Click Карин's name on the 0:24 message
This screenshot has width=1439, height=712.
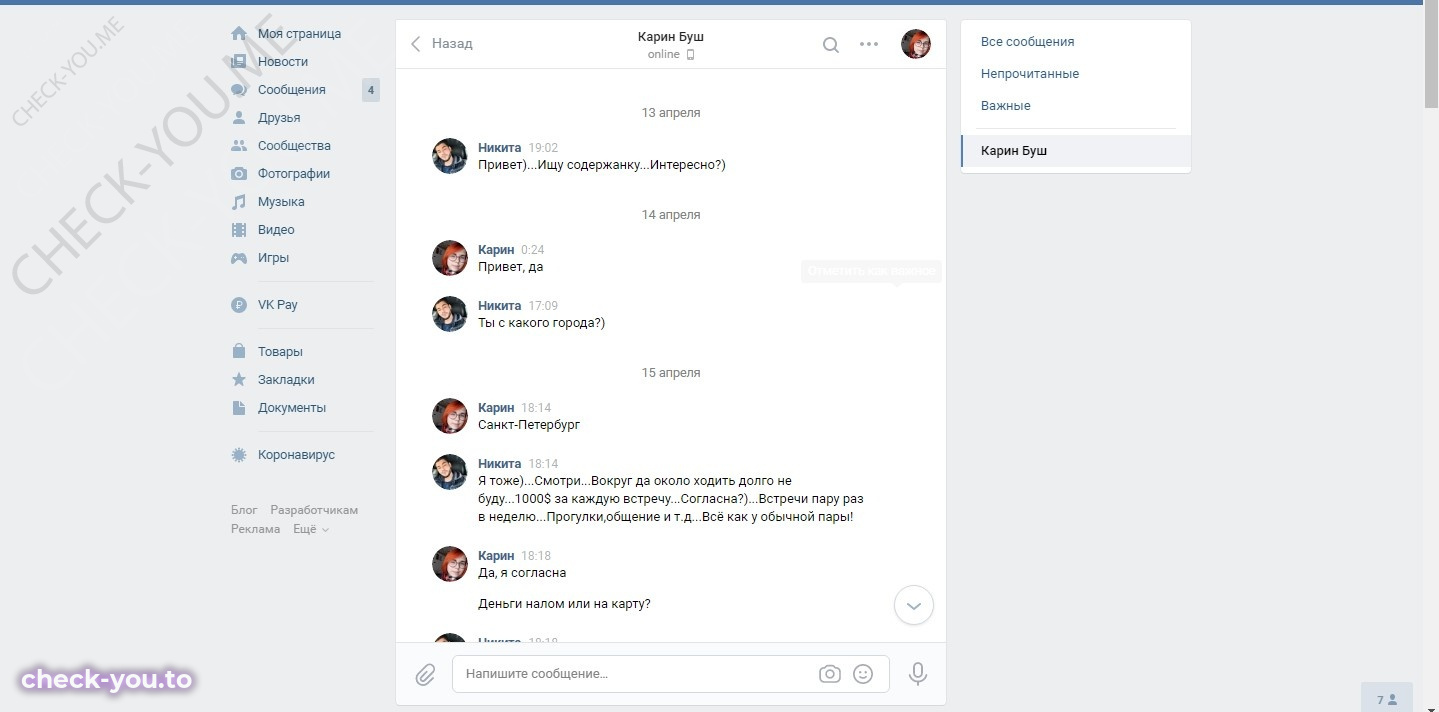click(496, 250)
